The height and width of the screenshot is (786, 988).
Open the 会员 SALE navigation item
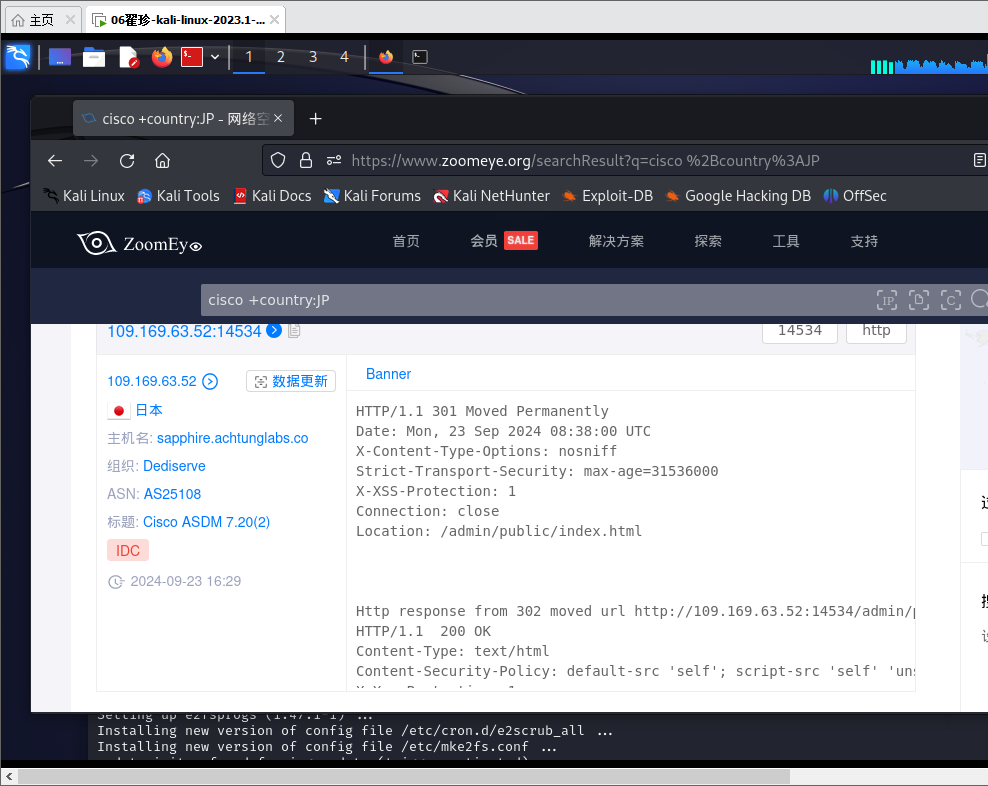pyautogui.click(x=504, y=241)
